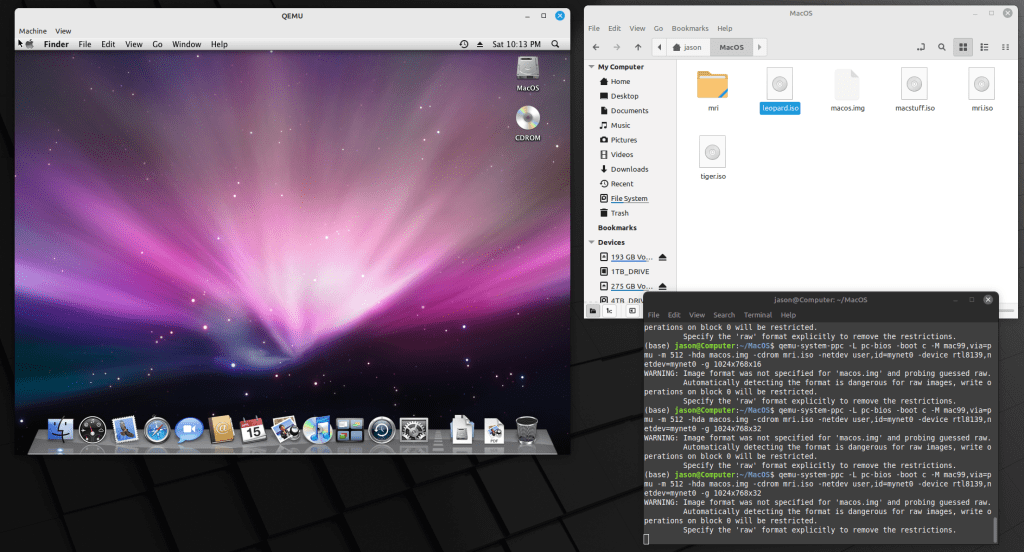Switch file manager to list view
1024x552 pixels.
tap(985, 47)
